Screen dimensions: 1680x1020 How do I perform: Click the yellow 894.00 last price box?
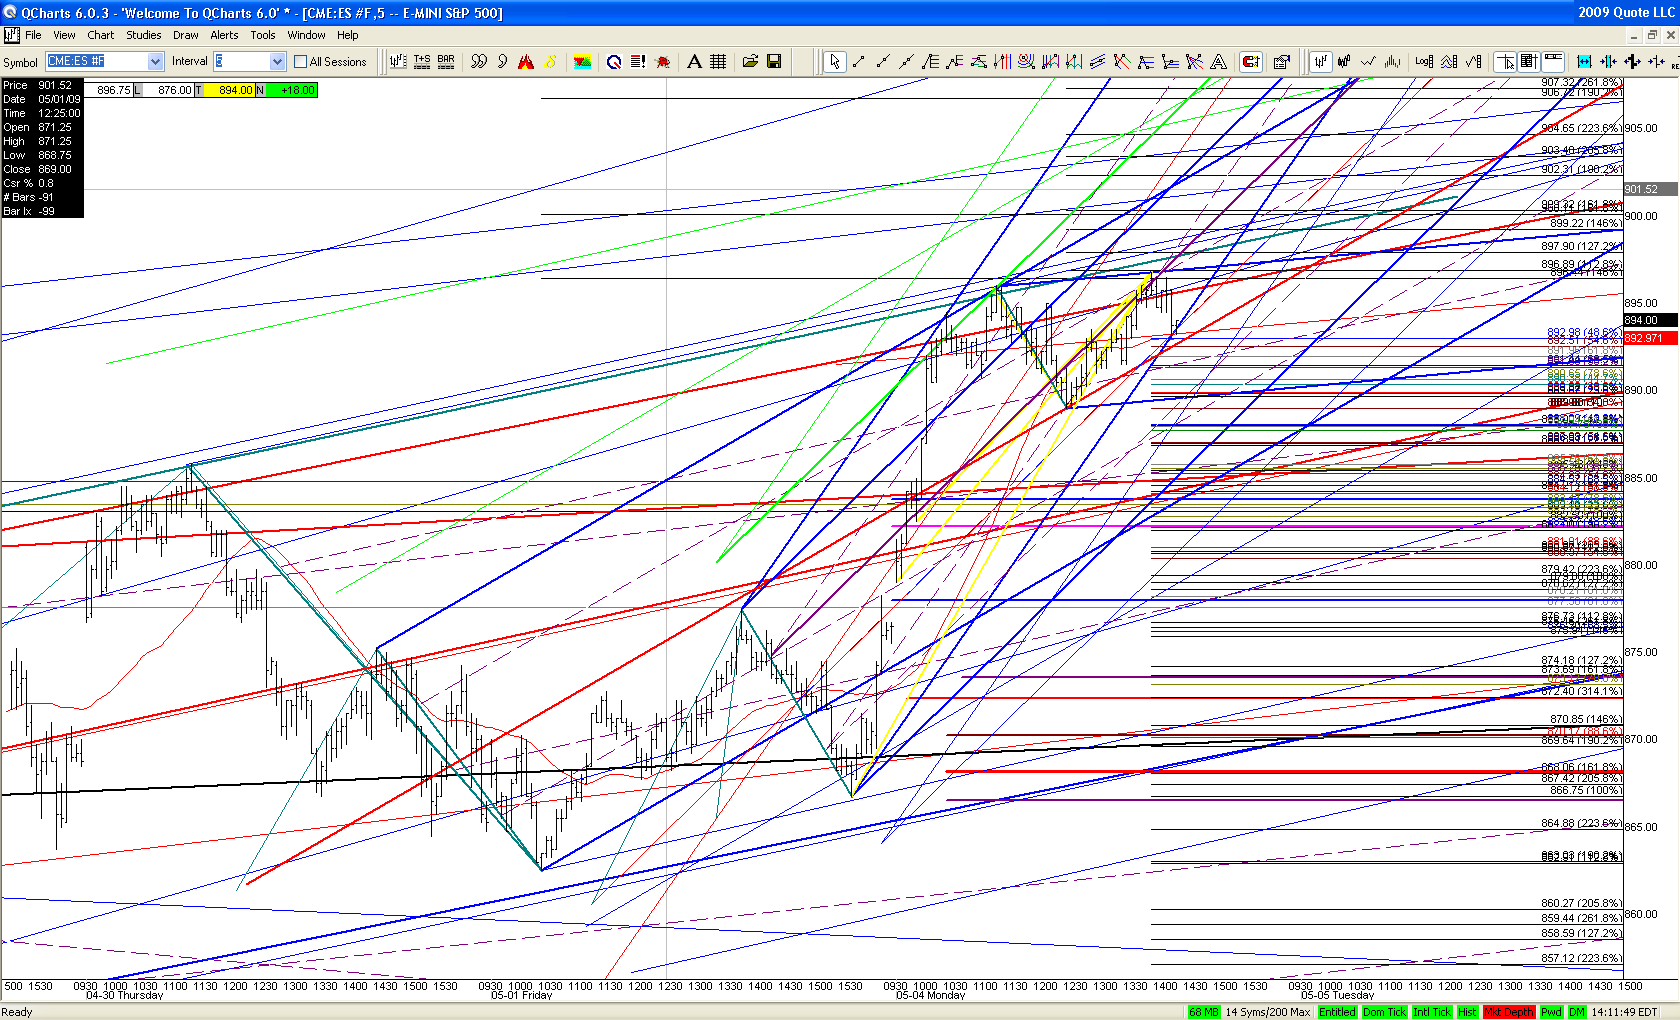pyautogui.click(x=231, y=90)
